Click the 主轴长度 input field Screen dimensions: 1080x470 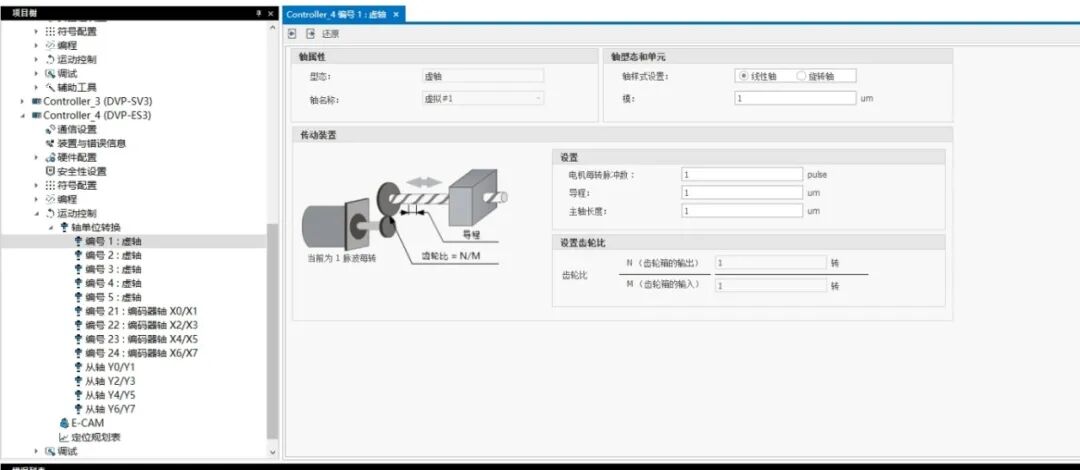click(742, 211)
